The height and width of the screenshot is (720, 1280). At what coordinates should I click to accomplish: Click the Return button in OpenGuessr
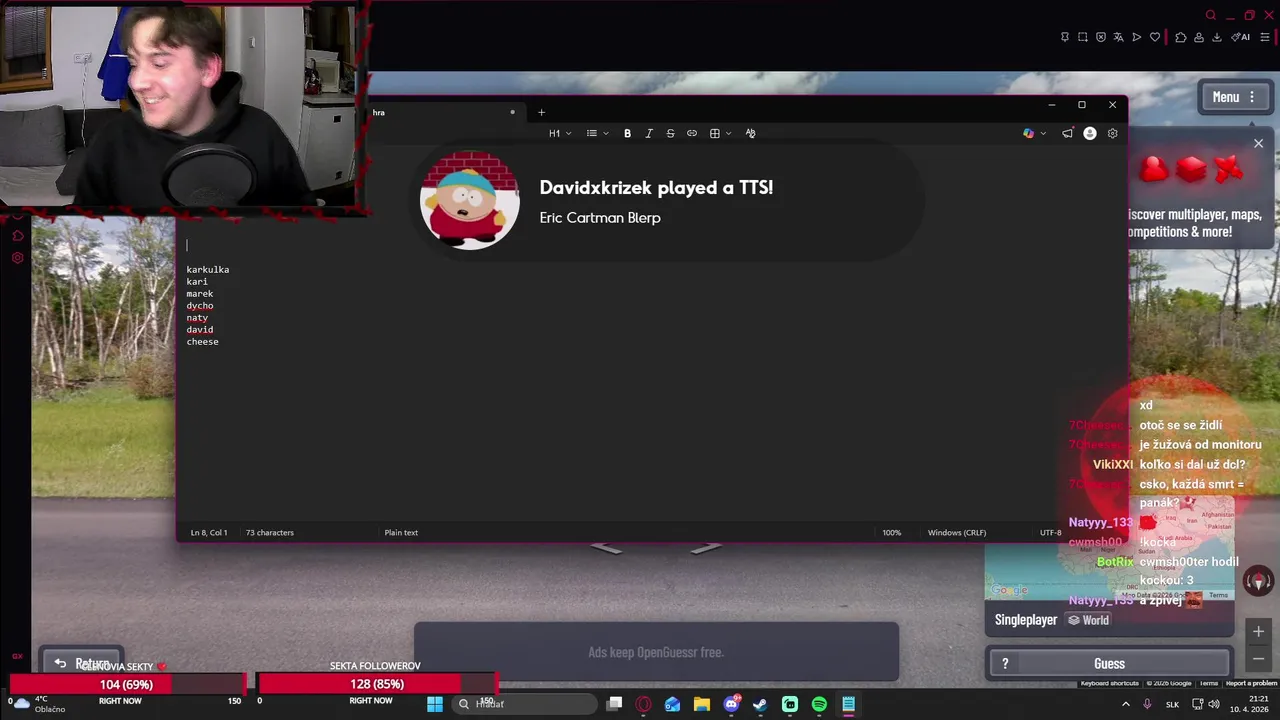(82, 663)
